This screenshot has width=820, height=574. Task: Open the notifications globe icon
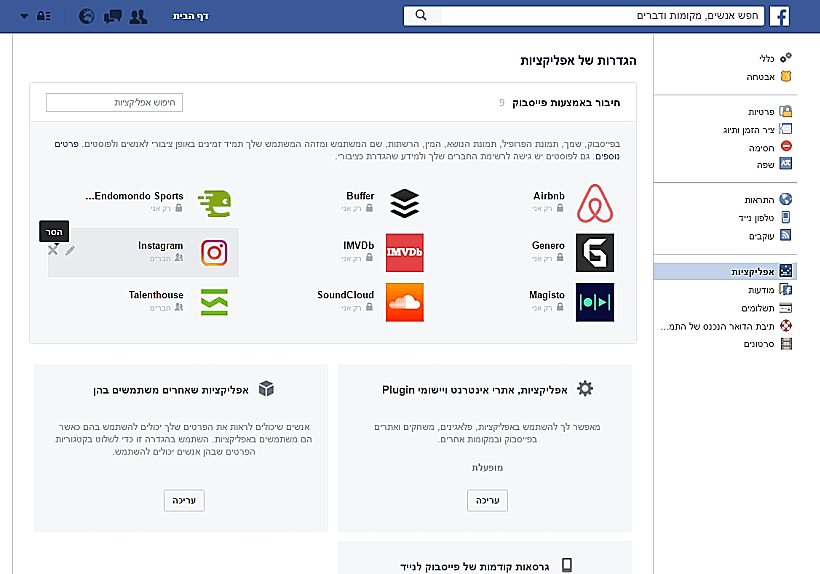88,16
